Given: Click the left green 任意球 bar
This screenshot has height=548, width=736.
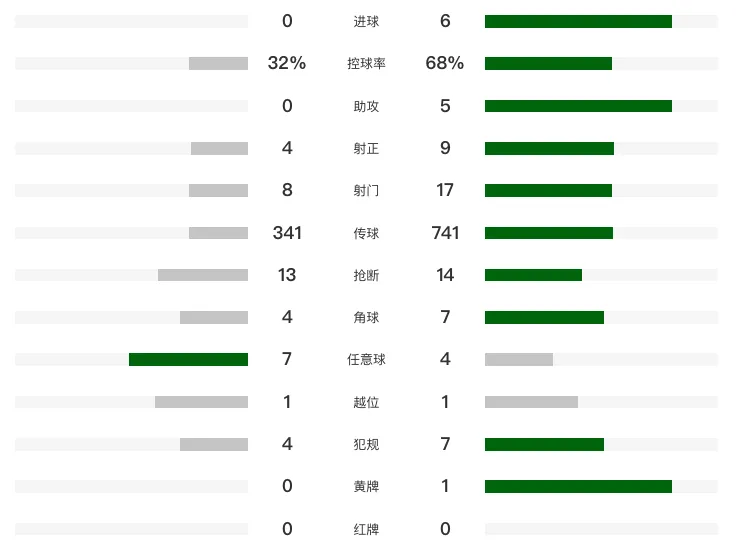Looking at the screenshot, I should coord(188,360).
